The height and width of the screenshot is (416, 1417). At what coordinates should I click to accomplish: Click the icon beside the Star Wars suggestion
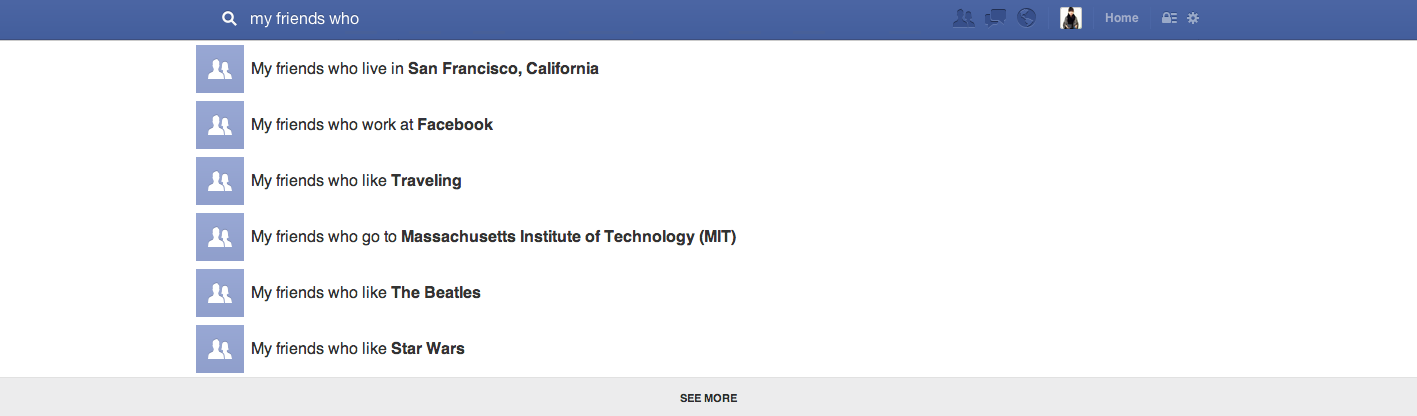coord(220,349)
